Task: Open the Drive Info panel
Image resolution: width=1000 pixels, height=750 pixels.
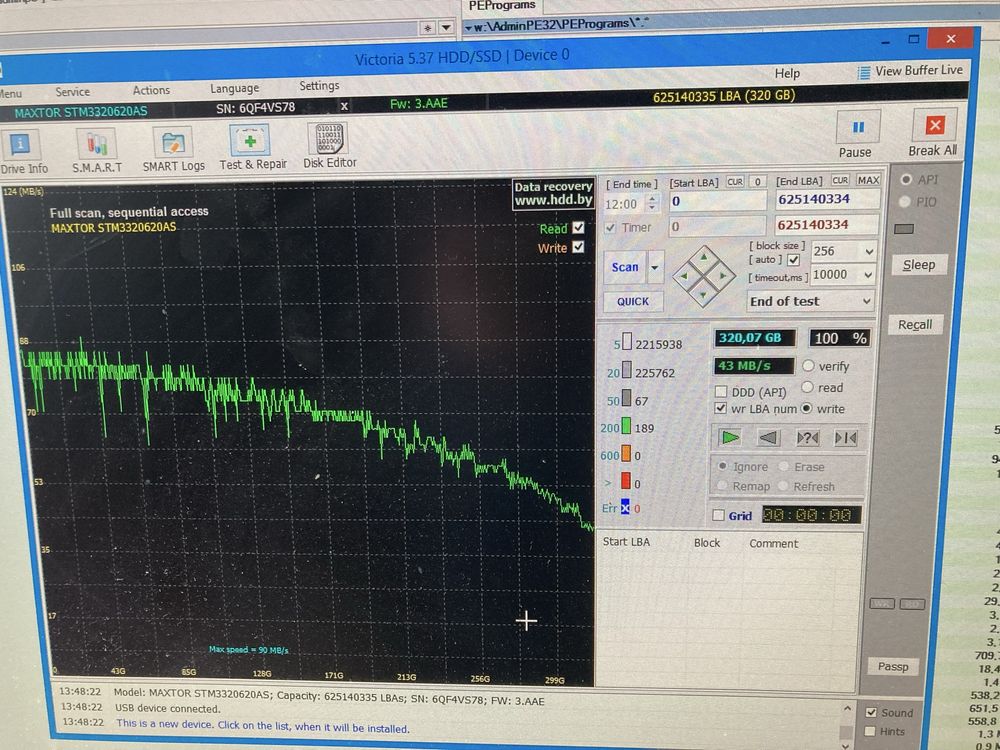Action: pyautogui.click(x=23, y=152)
